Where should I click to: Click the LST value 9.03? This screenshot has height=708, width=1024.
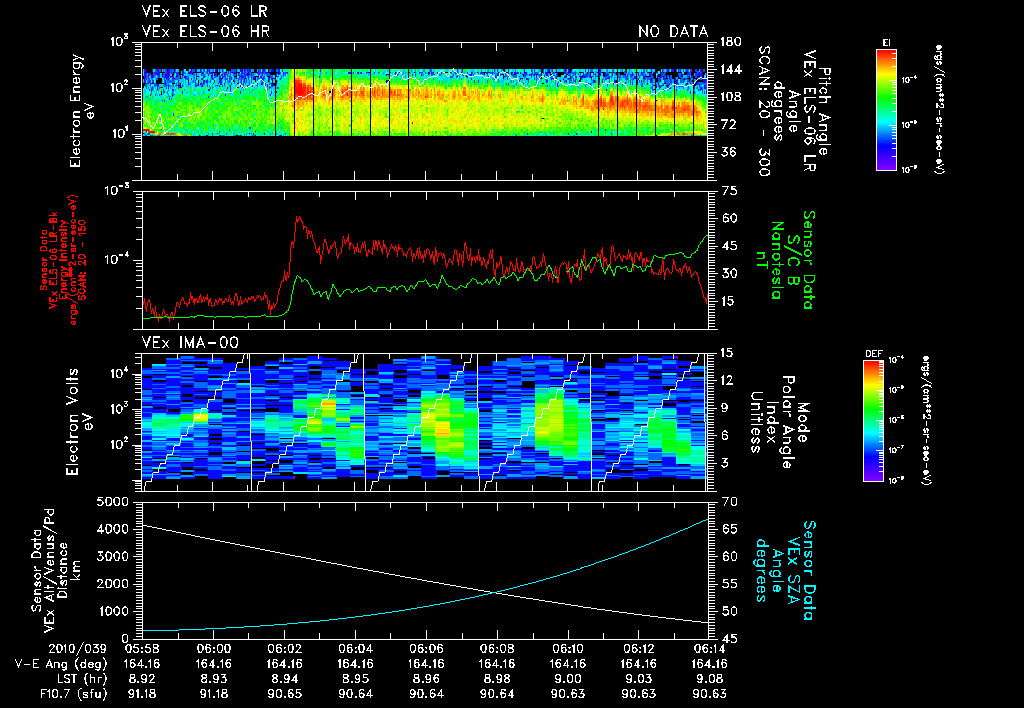pyautogui.click(x=639, y=679)
